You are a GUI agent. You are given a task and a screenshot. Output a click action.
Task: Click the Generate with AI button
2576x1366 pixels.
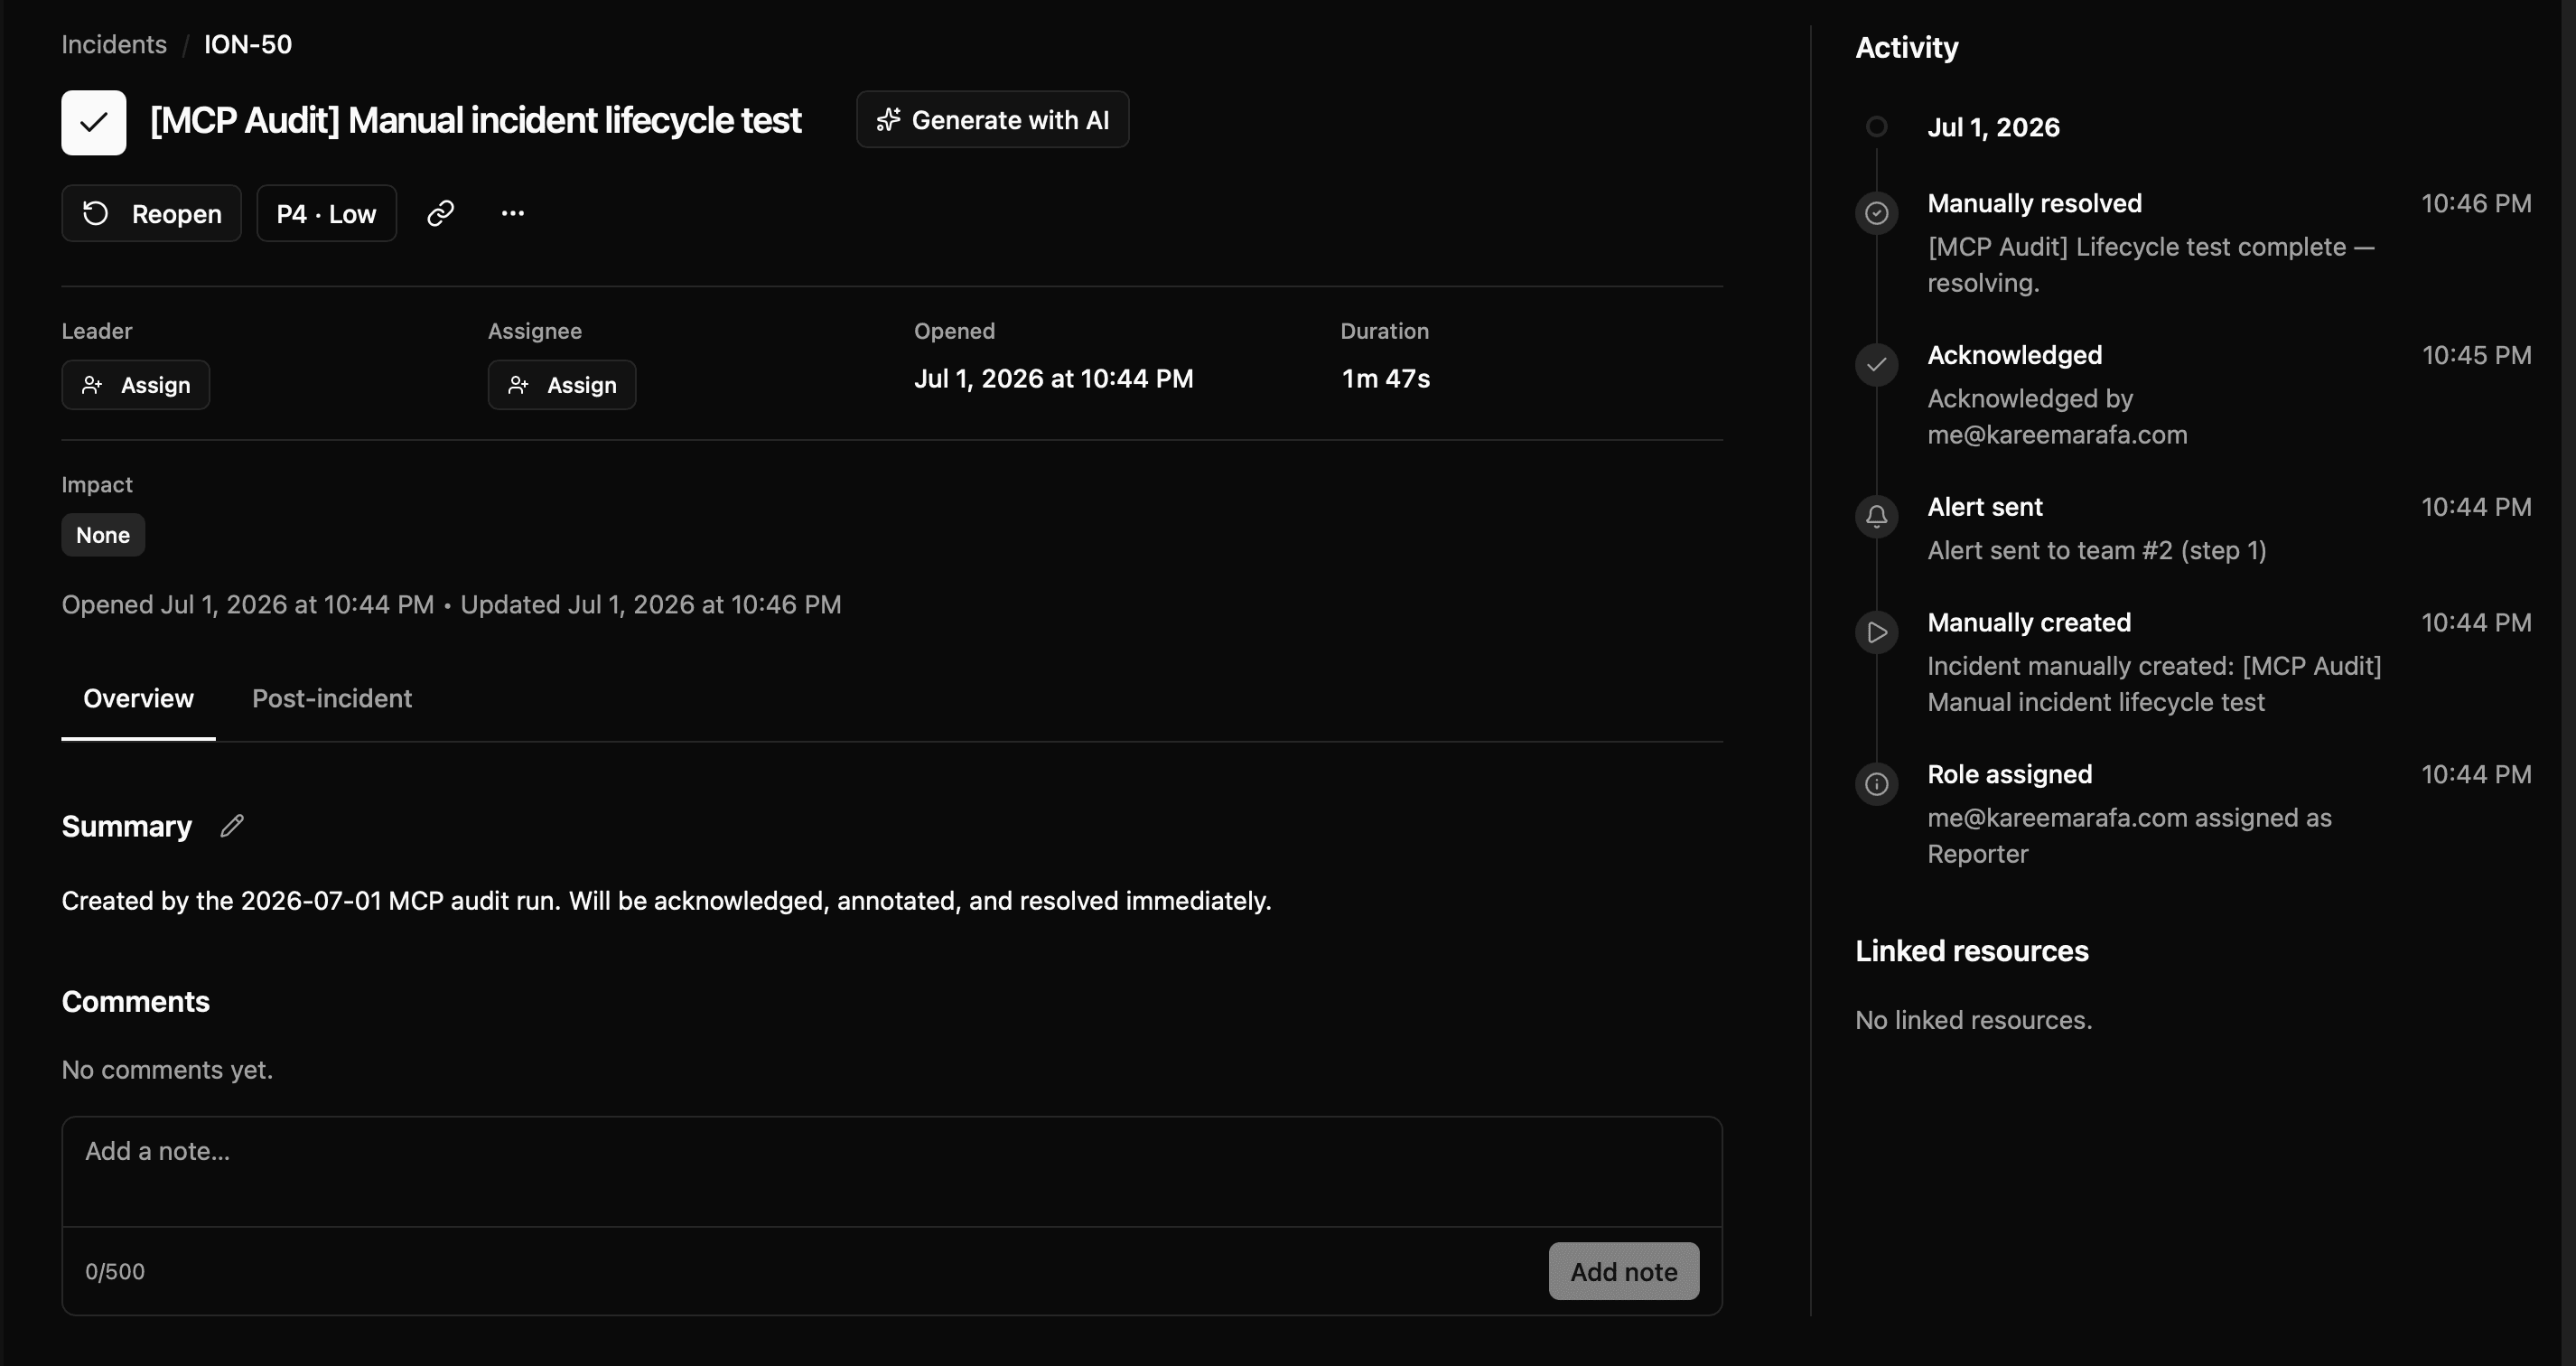pos(992,120)
